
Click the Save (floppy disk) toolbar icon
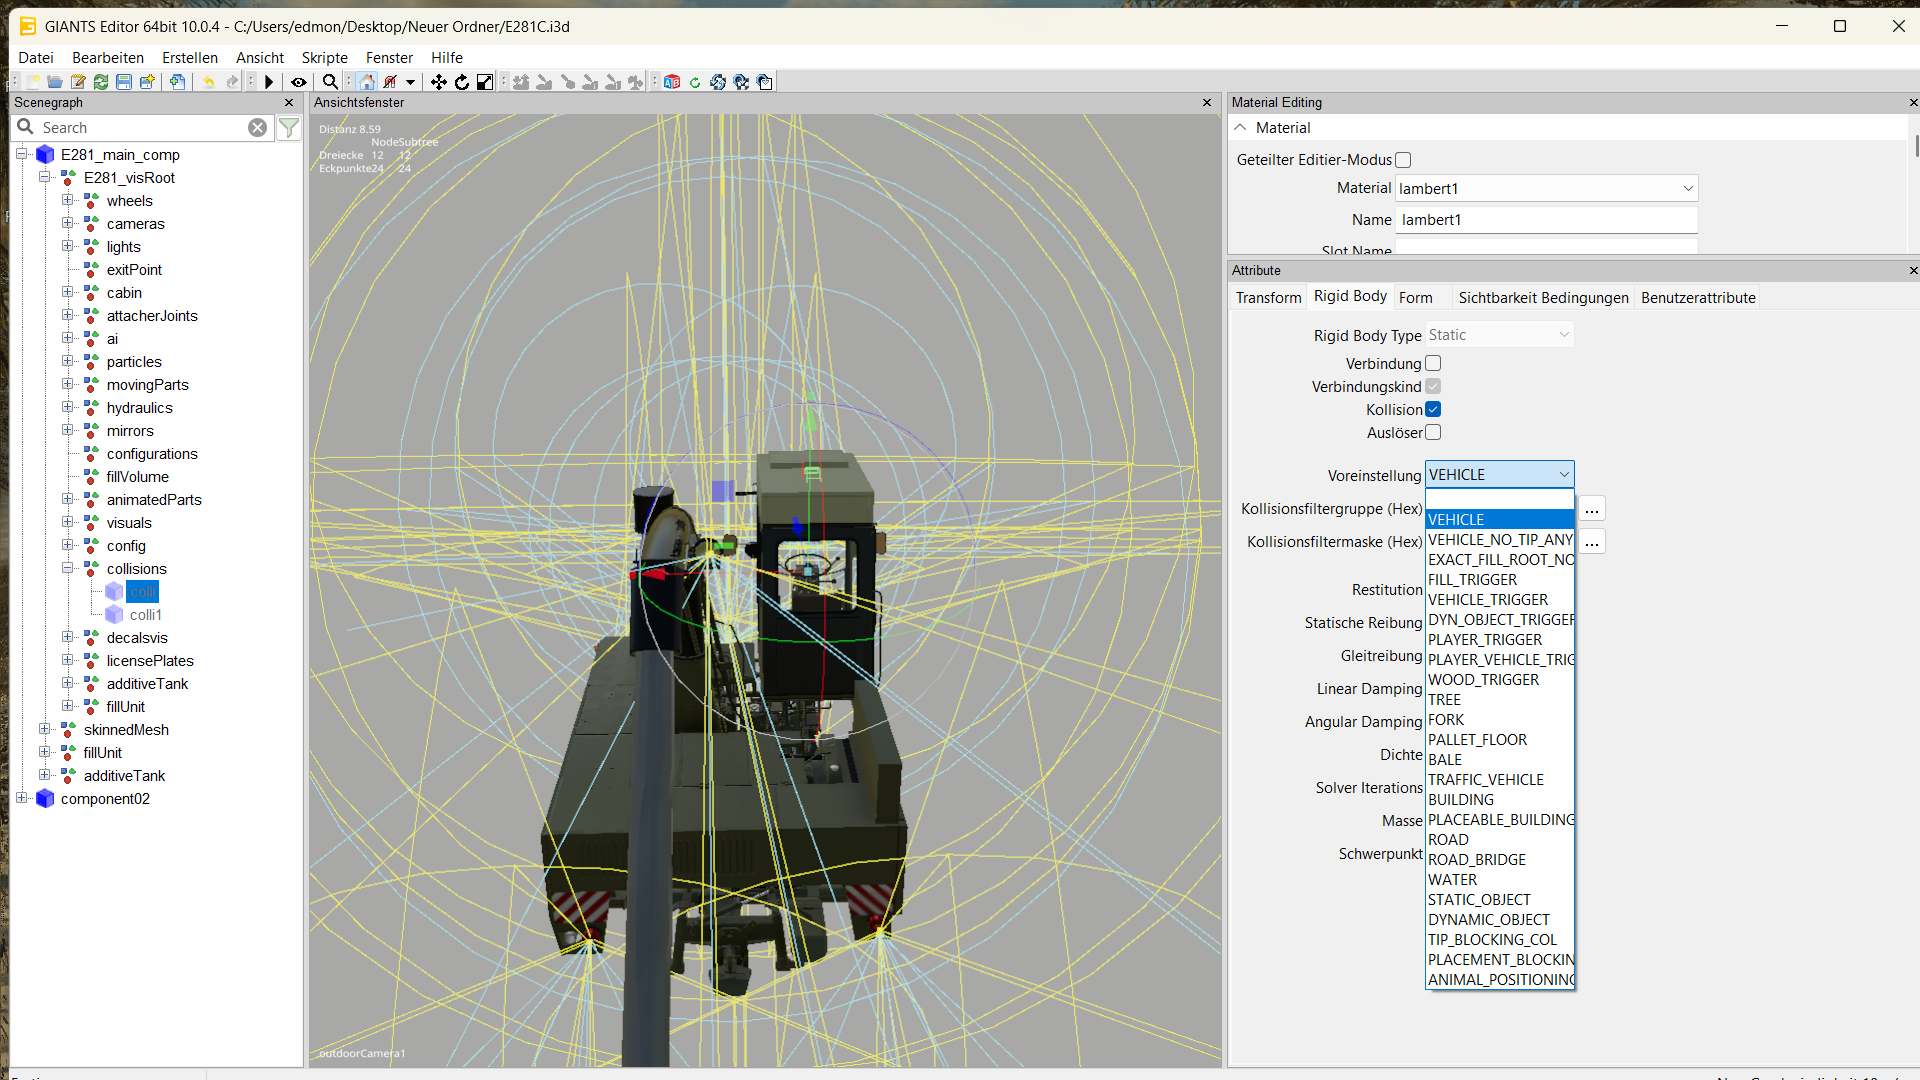coord(124,82)
